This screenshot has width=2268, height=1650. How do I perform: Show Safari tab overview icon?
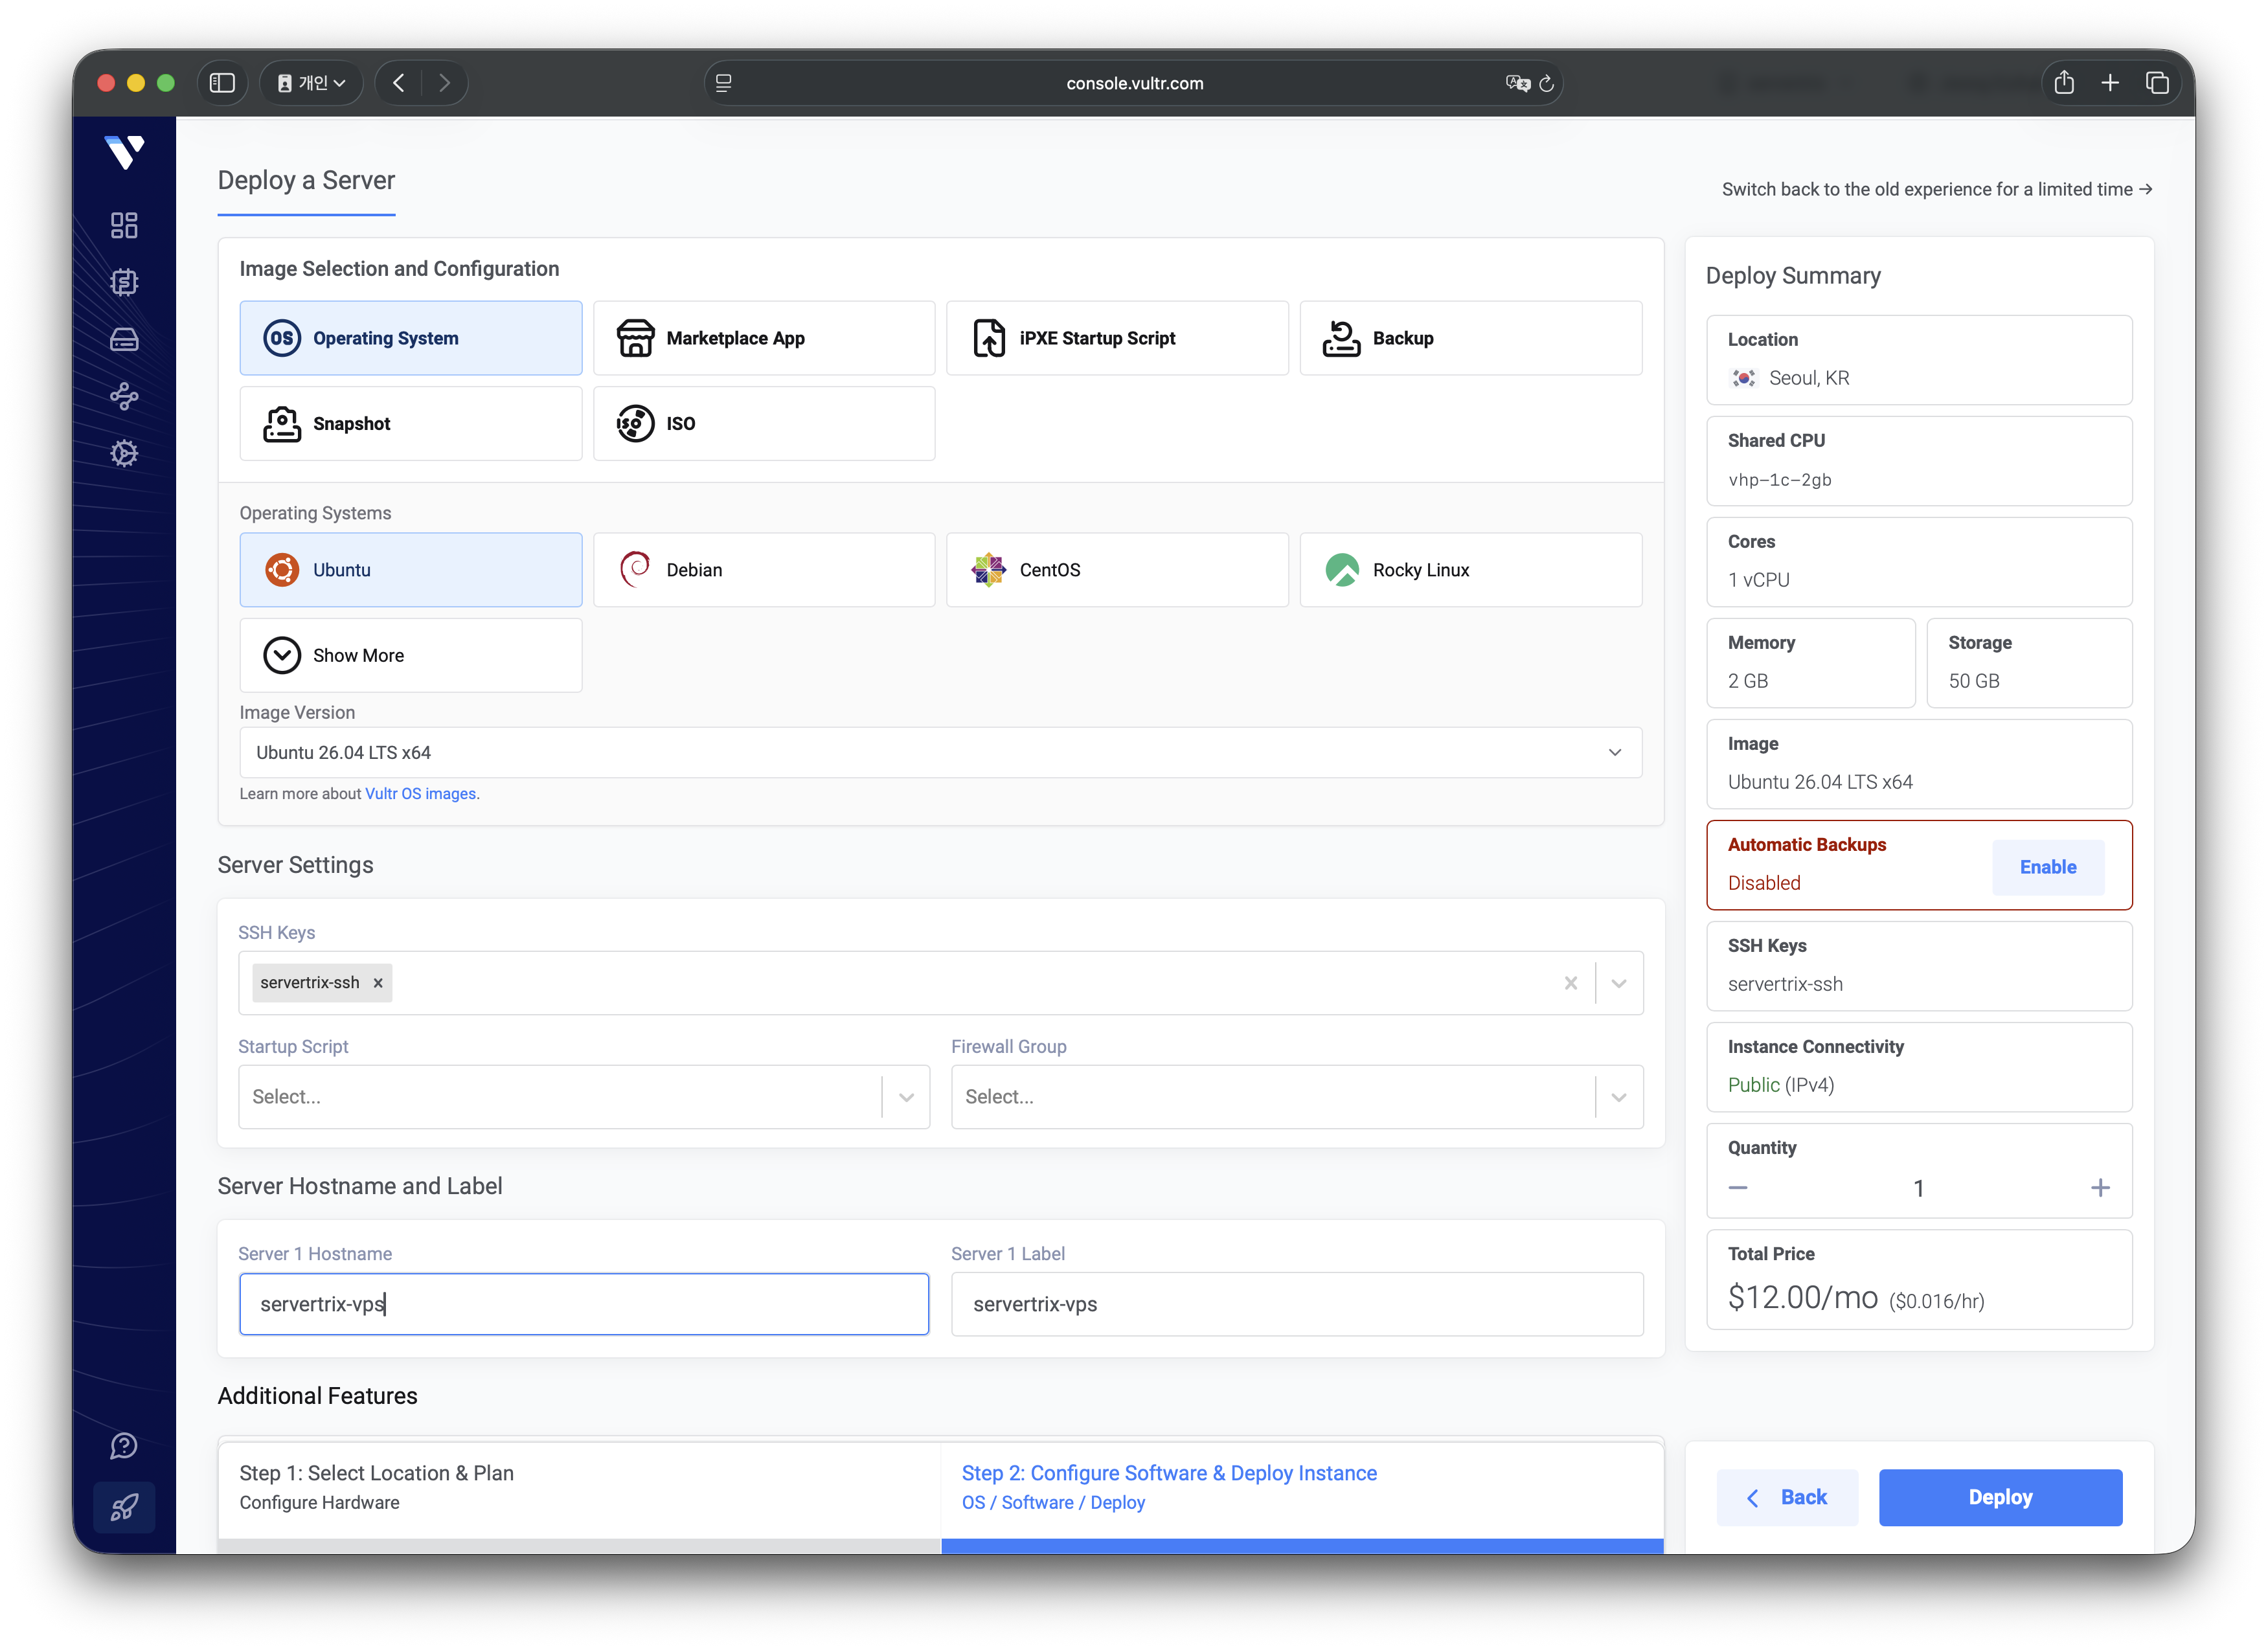tap(2157, 83)
